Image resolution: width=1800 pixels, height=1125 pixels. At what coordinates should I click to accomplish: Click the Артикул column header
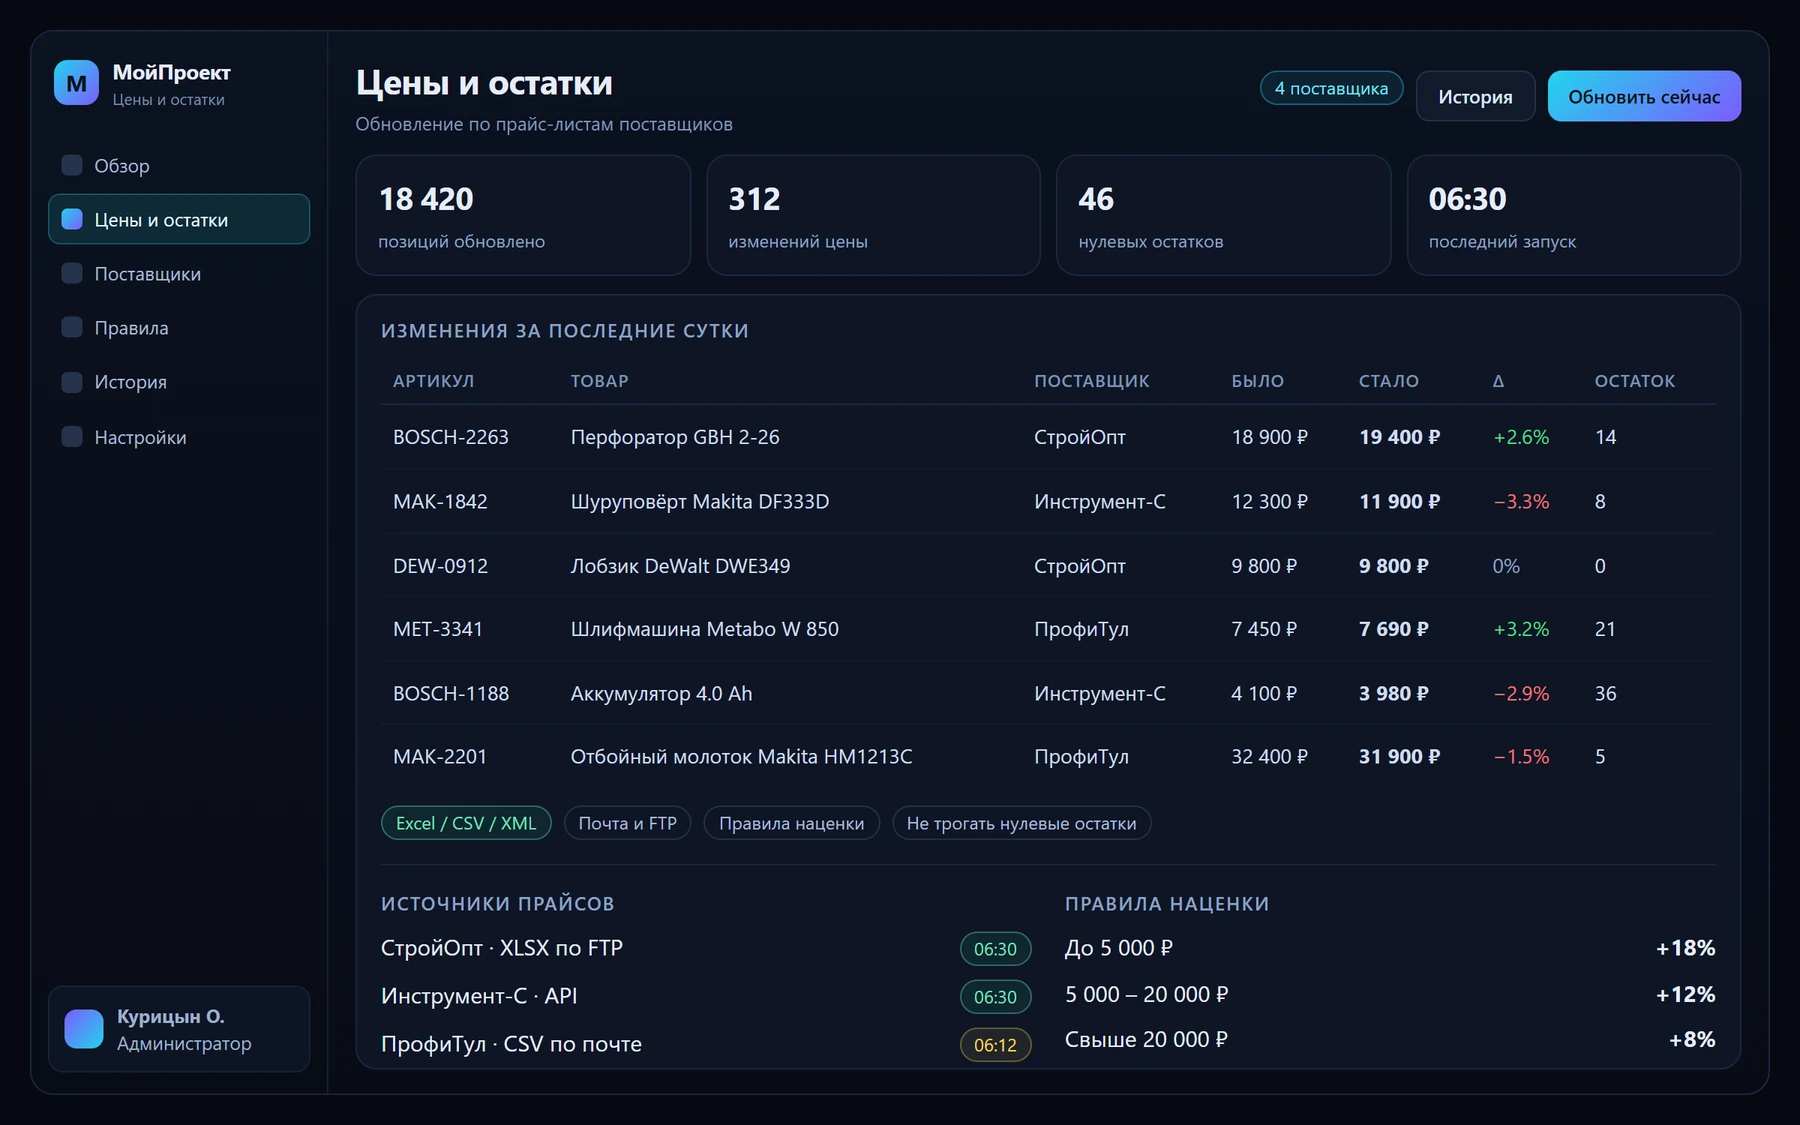tap(433, 381)
